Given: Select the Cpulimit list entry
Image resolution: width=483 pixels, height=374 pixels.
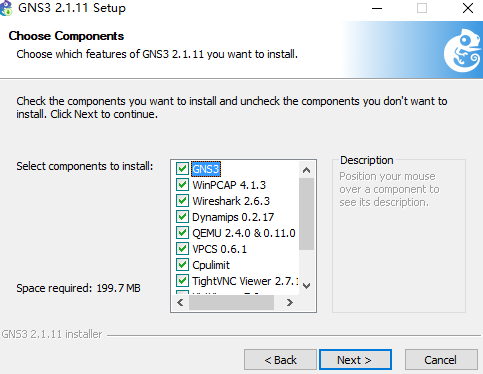Looking at the screenshot, I should [x=211, y=265].
